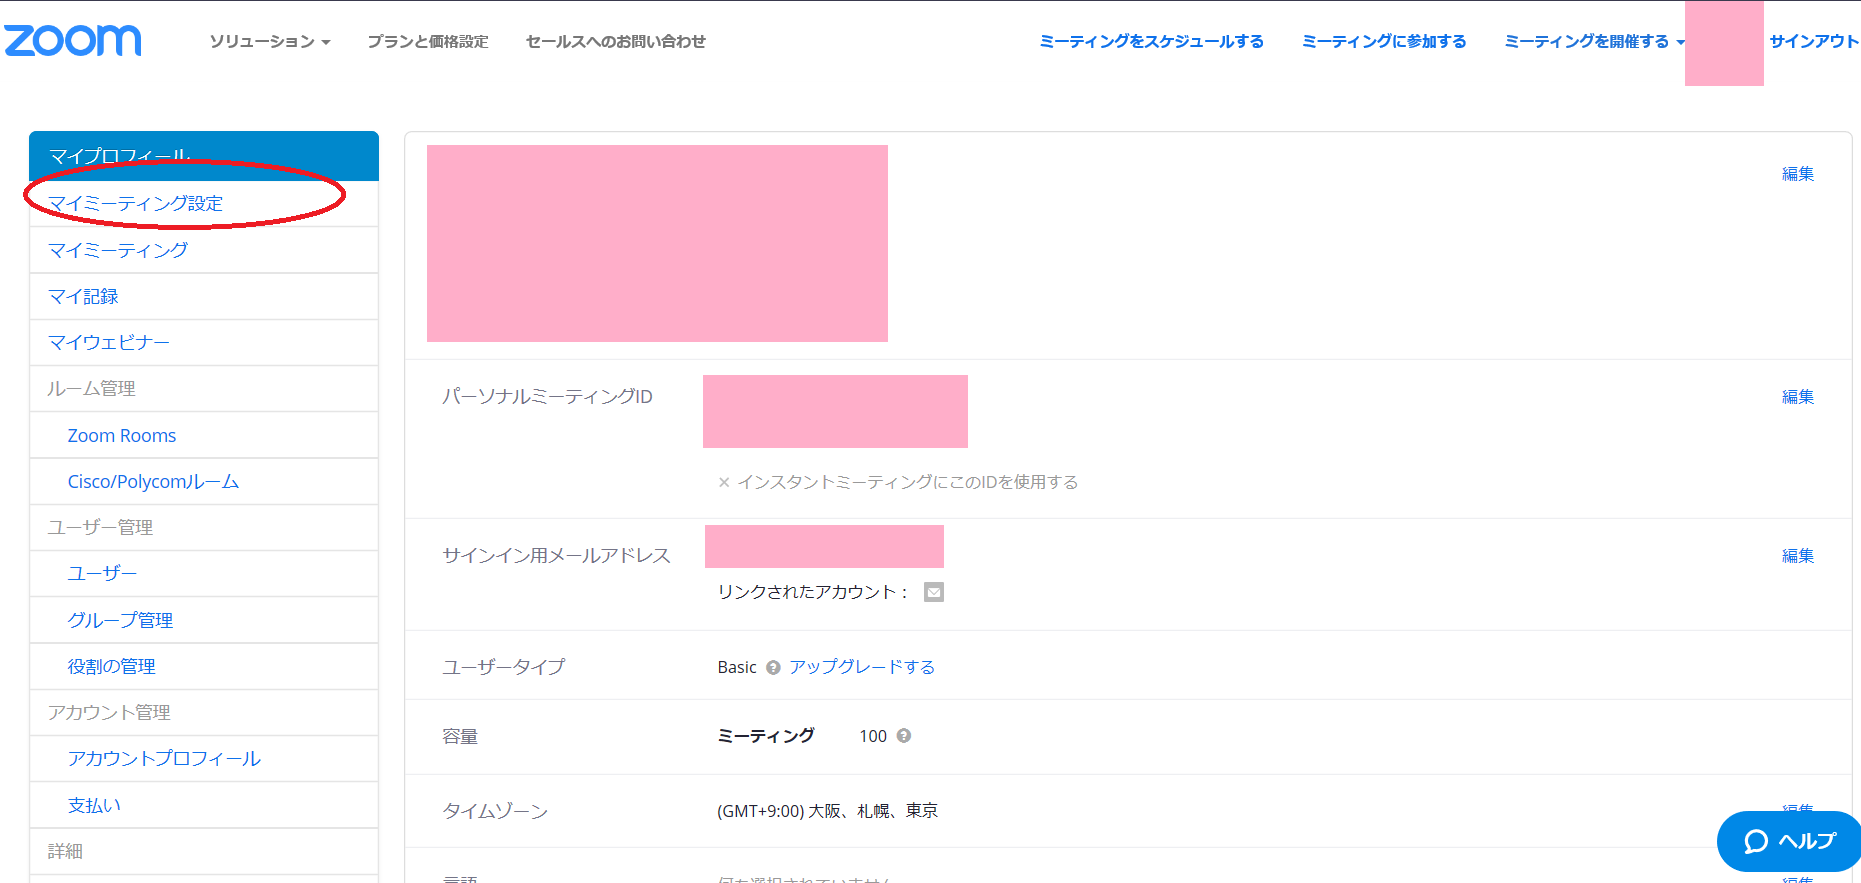Open マイミーティング設定 in sidebar
Image resolution: width=1861 pixels, height=883 pixels.
point(136,204)
